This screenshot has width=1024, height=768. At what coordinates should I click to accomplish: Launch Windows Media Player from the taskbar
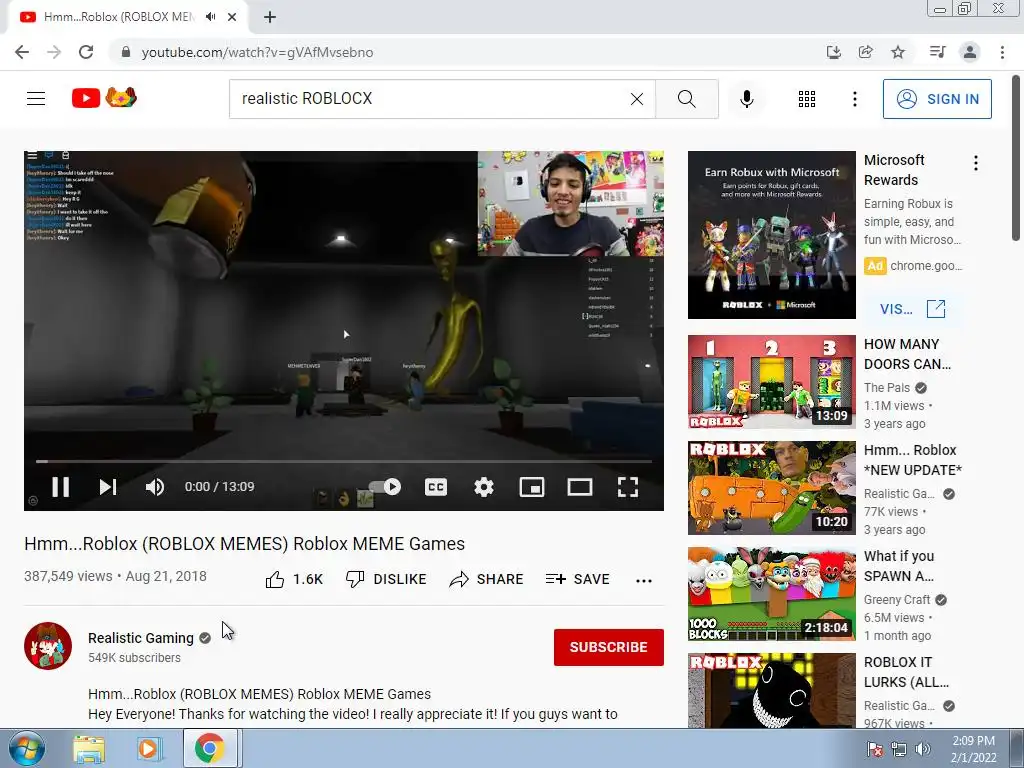(148, 749)
